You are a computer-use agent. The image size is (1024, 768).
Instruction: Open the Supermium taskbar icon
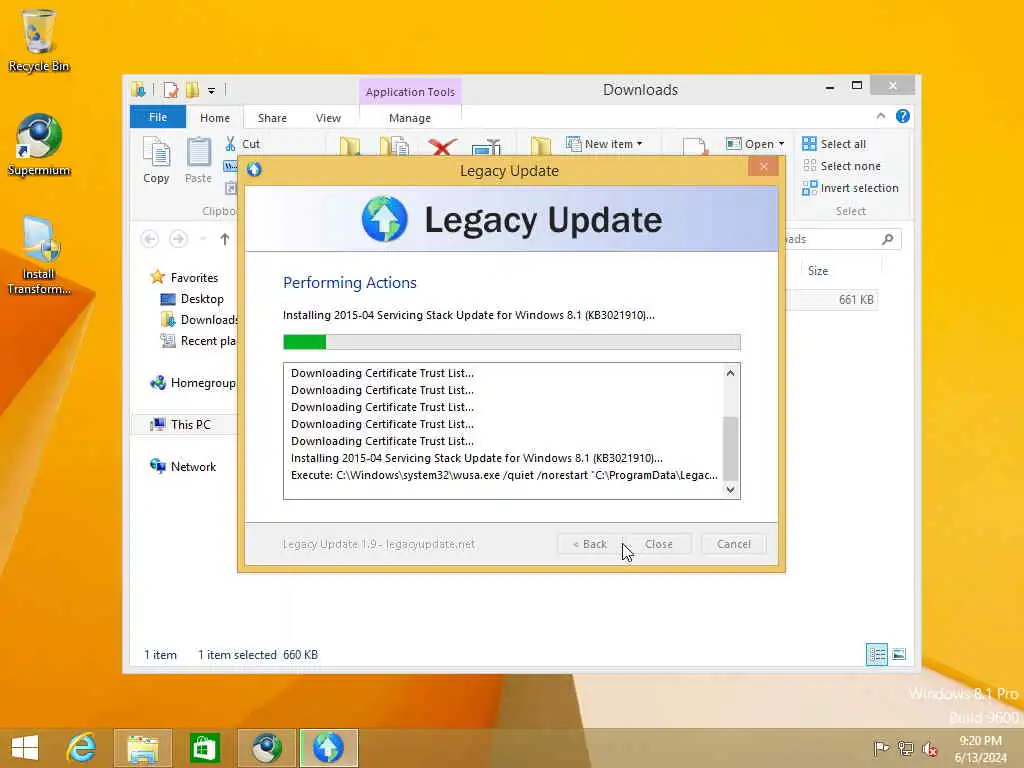(x=266, y=748)
